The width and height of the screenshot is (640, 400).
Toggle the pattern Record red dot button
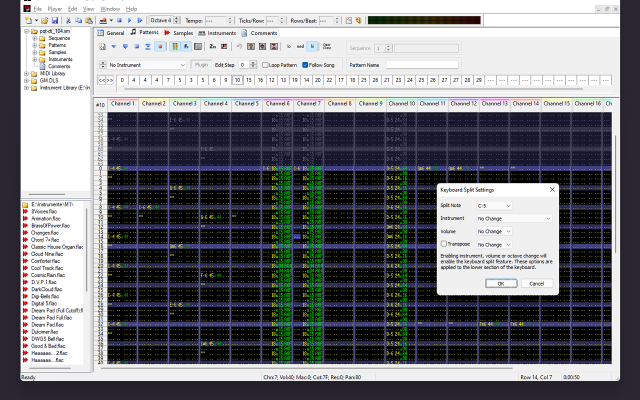(x=160, y=47)
